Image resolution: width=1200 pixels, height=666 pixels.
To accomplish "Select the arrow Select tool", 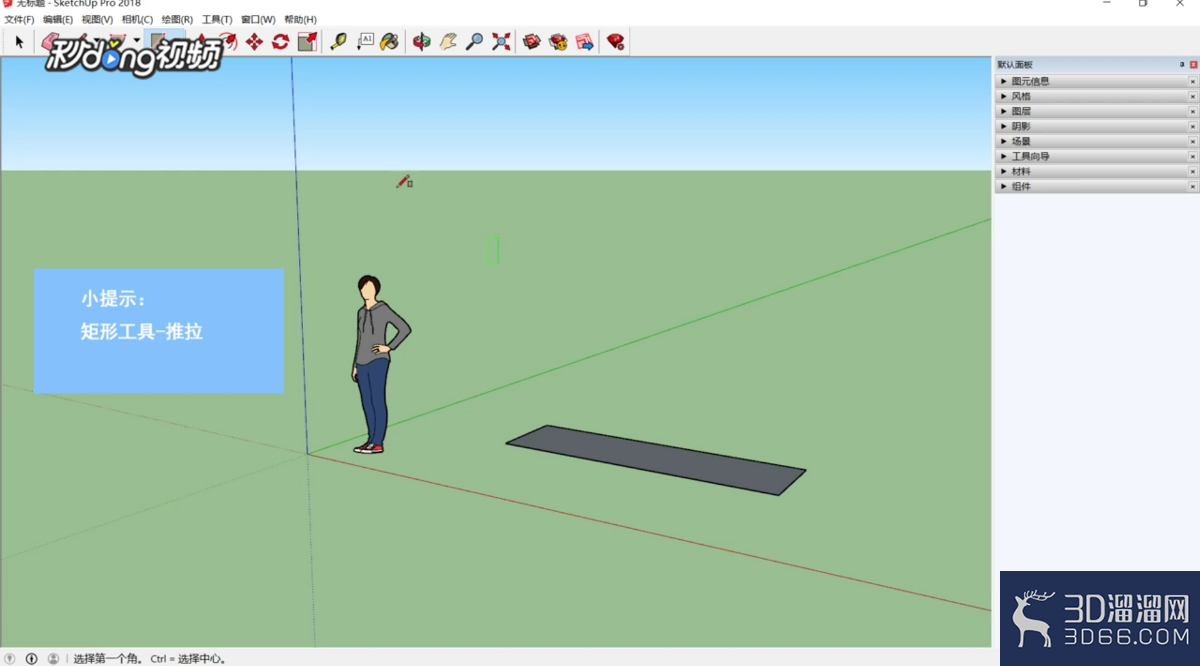I will pos(19,41).
